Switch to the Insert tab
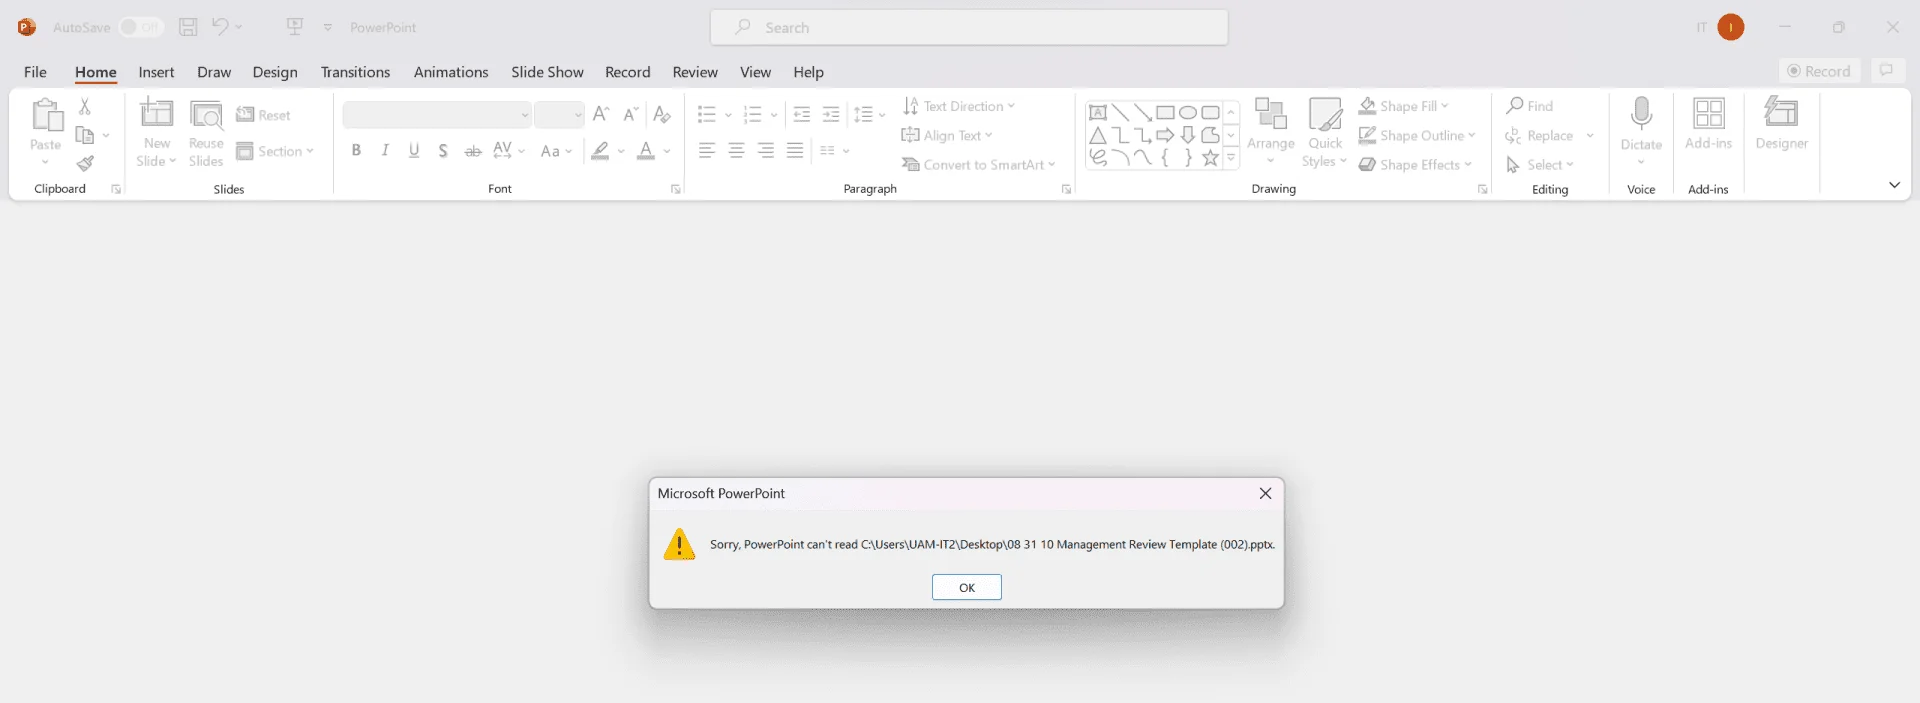 click(x=156, y=72)
